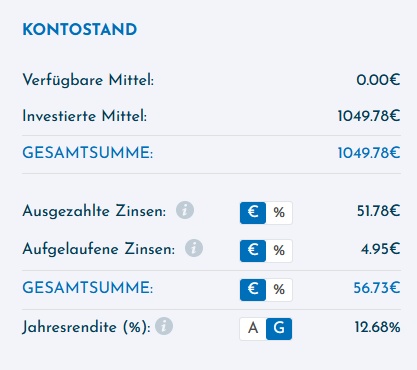
Task: Show interest Gesamtsumme in percent
Action: pyautogui.click(x=279, y=289)
